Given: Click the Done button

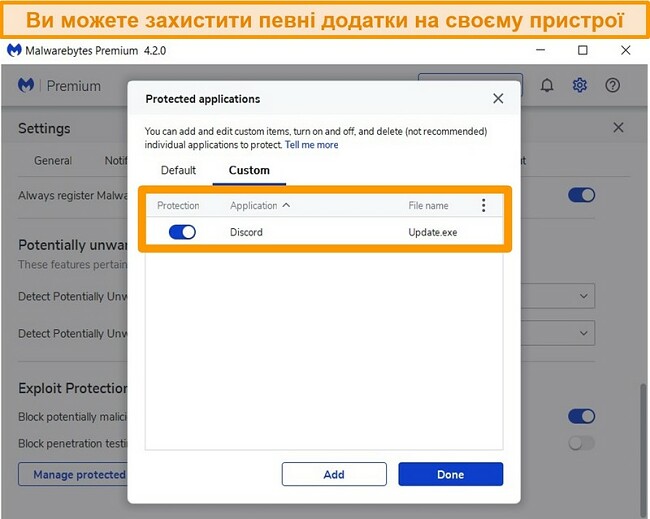Looking at the screenshot, I should tap(451, 474).
